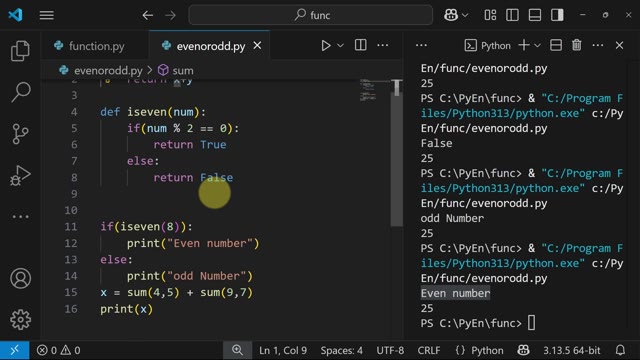Open the Problems errors and warnings indicator
640x360 pixels.
(x=58, y=350)
